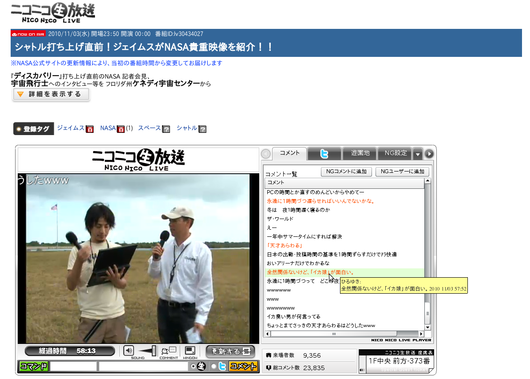Adjust the volume slider handle
This screenshot has height=379, width=530.
click(153, 351)
